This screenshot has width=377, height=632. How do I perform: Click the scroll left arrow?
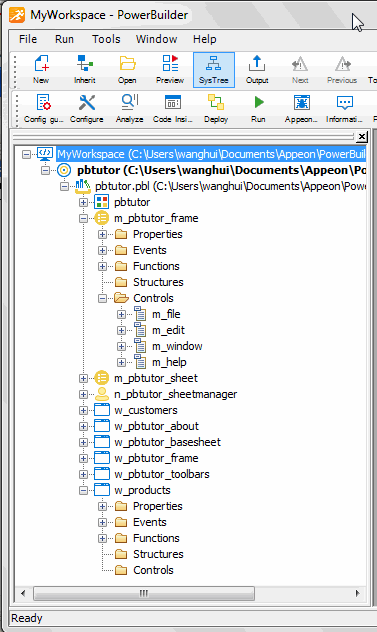tap(23, 593)
